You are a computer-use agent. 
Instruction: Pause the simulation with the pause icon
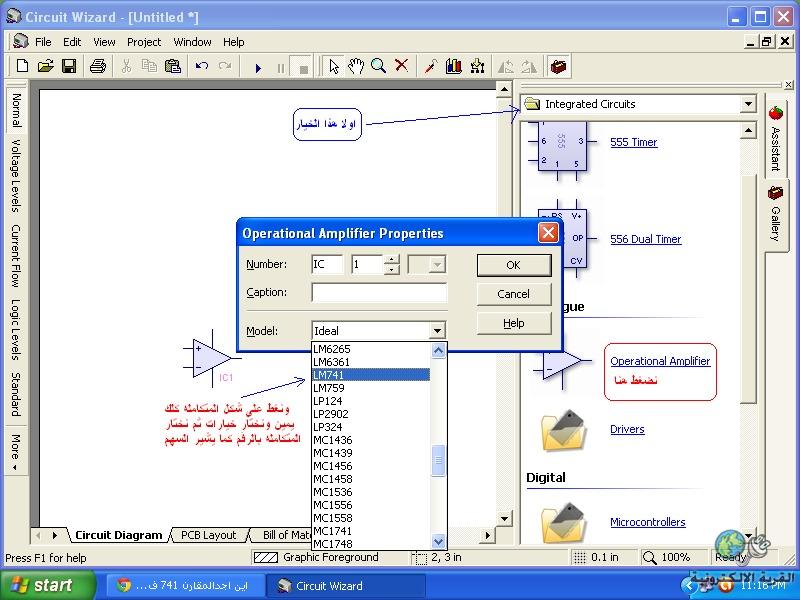(281, 68)
